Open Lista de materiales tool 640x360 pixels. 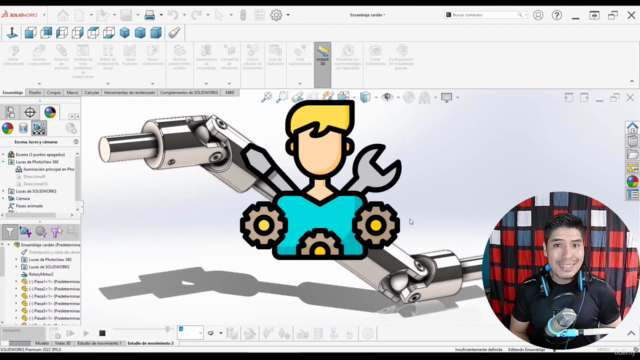point(276,56)
